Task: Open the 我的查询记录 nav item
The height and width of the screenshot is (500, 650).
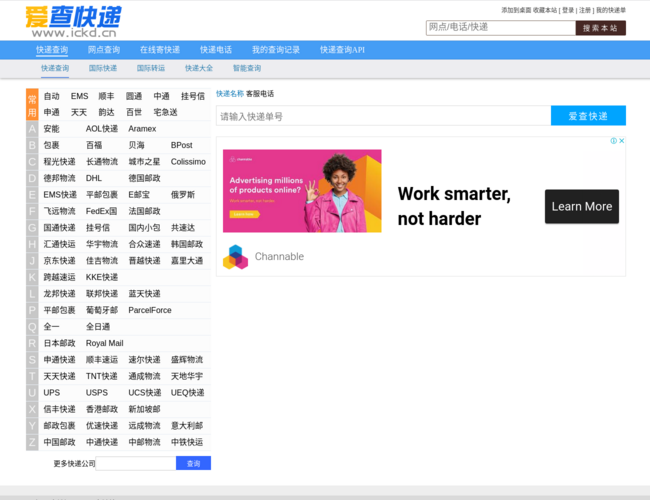Action: [x=276, y=50]
